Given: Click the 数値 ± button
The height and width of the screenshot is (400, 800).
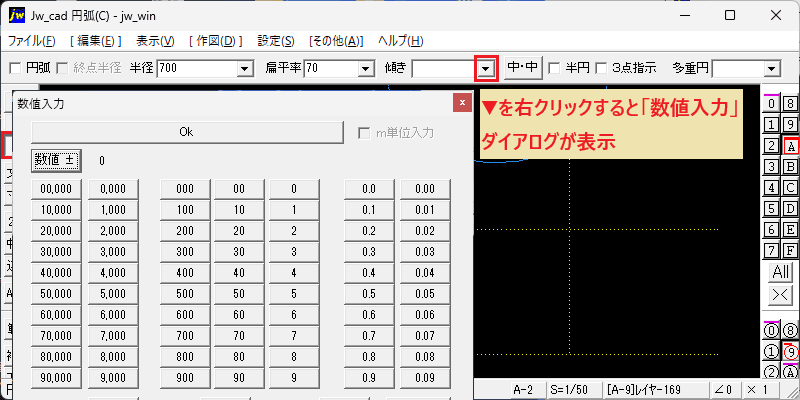Looking at the screenshot, I should (x=56, y=161).
